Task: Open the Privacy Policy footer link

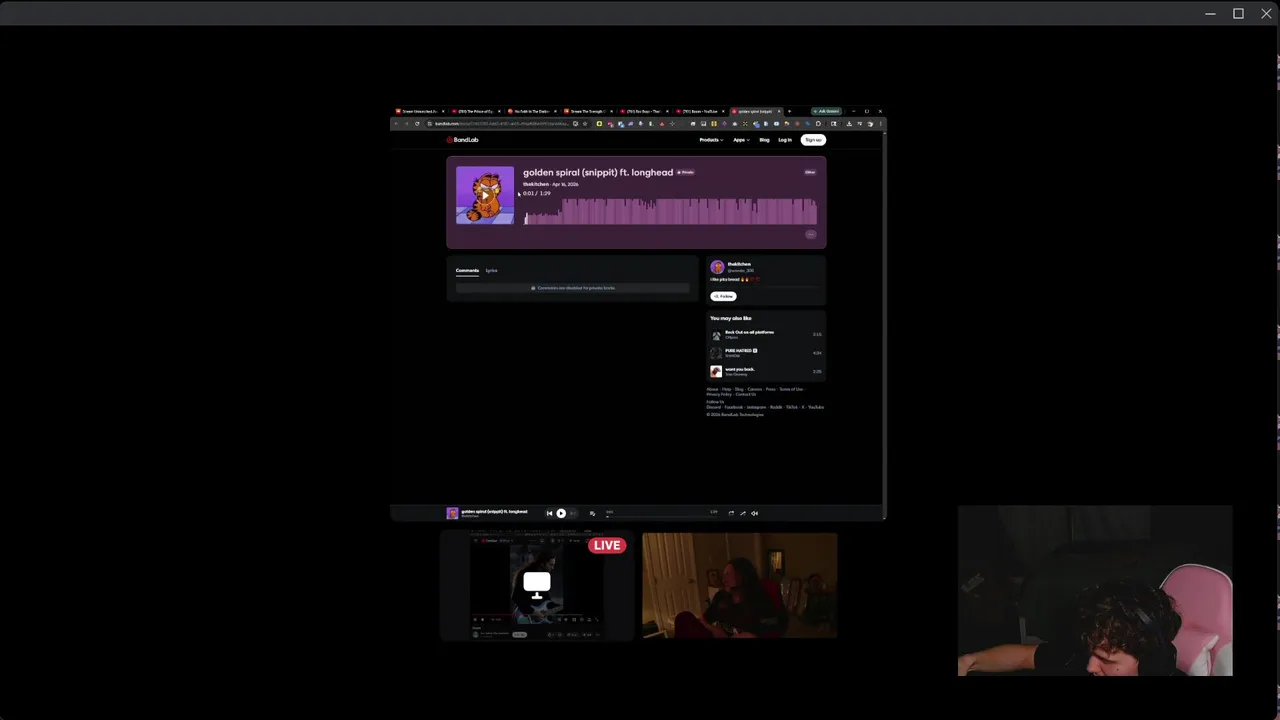Action: pos(719,394)
